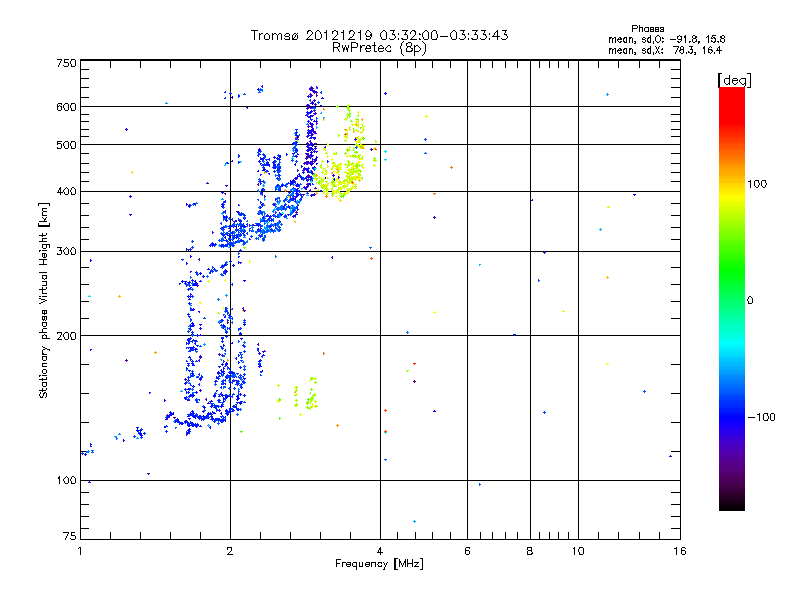The image size is (800, 600).
Task: Click the '4' x-axis tick label
Action: tap(380, 551)
